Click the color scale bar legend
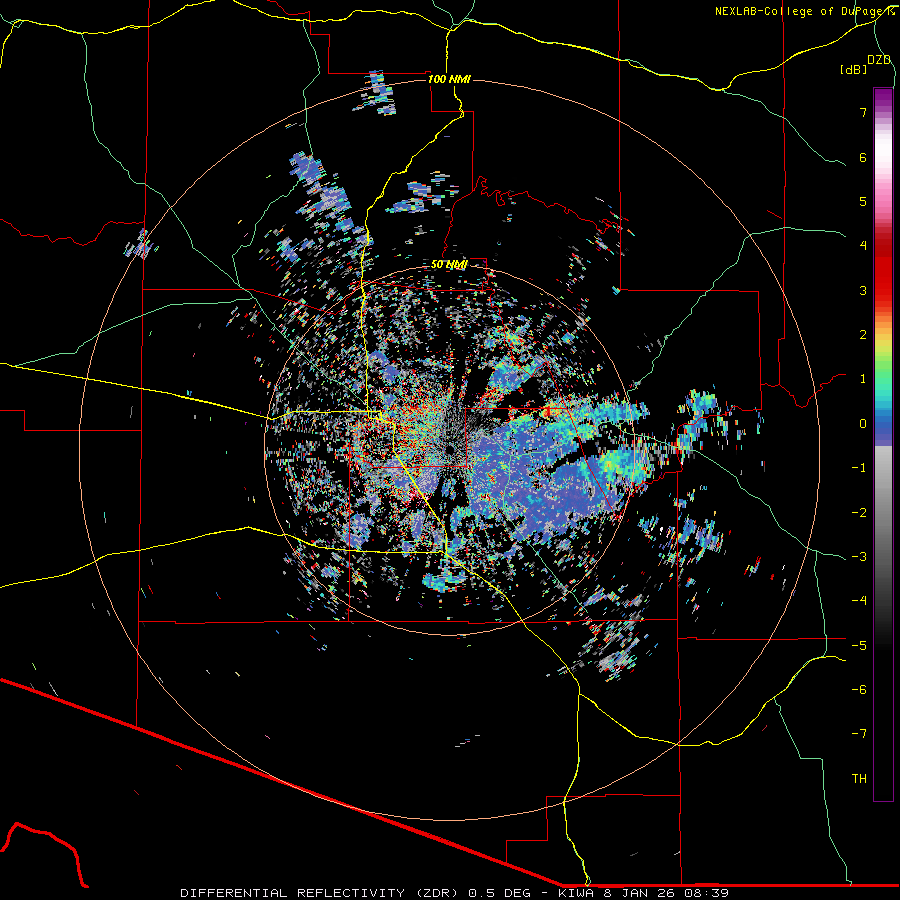Image resolution: width=900 pixels, height=900 pixels. (883, 444)
